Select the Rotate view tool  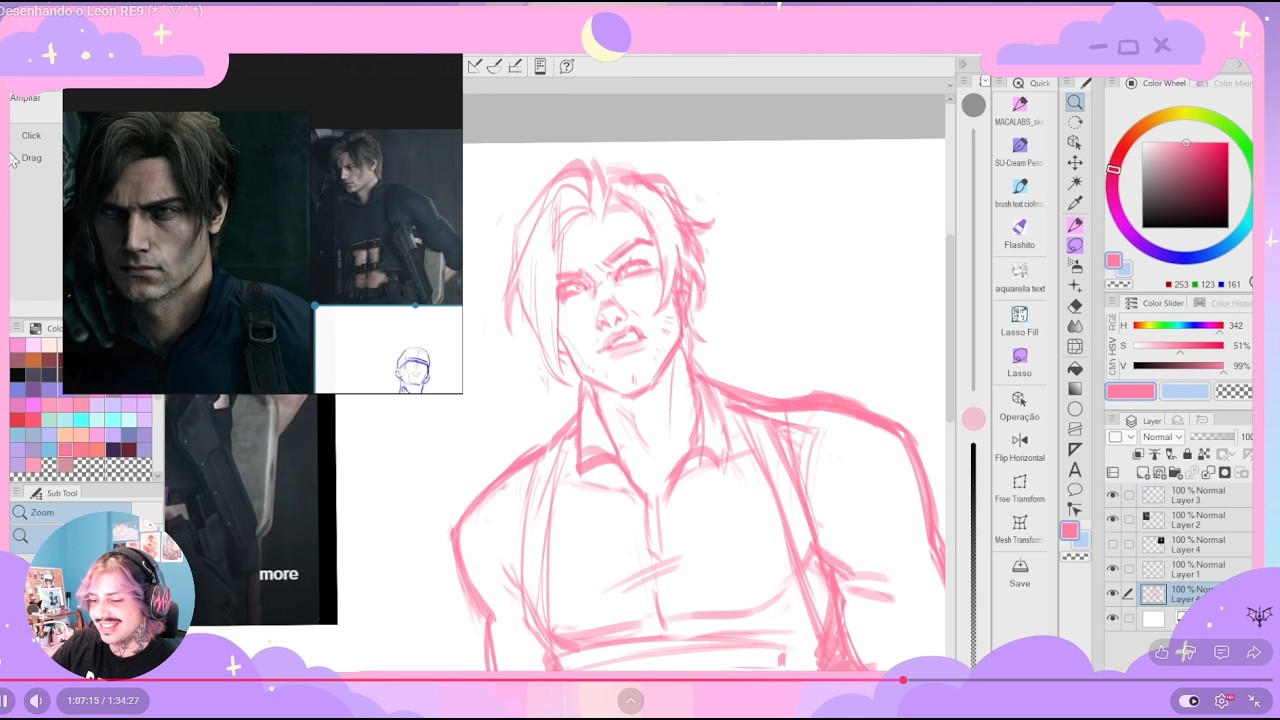coord(1075,122)
